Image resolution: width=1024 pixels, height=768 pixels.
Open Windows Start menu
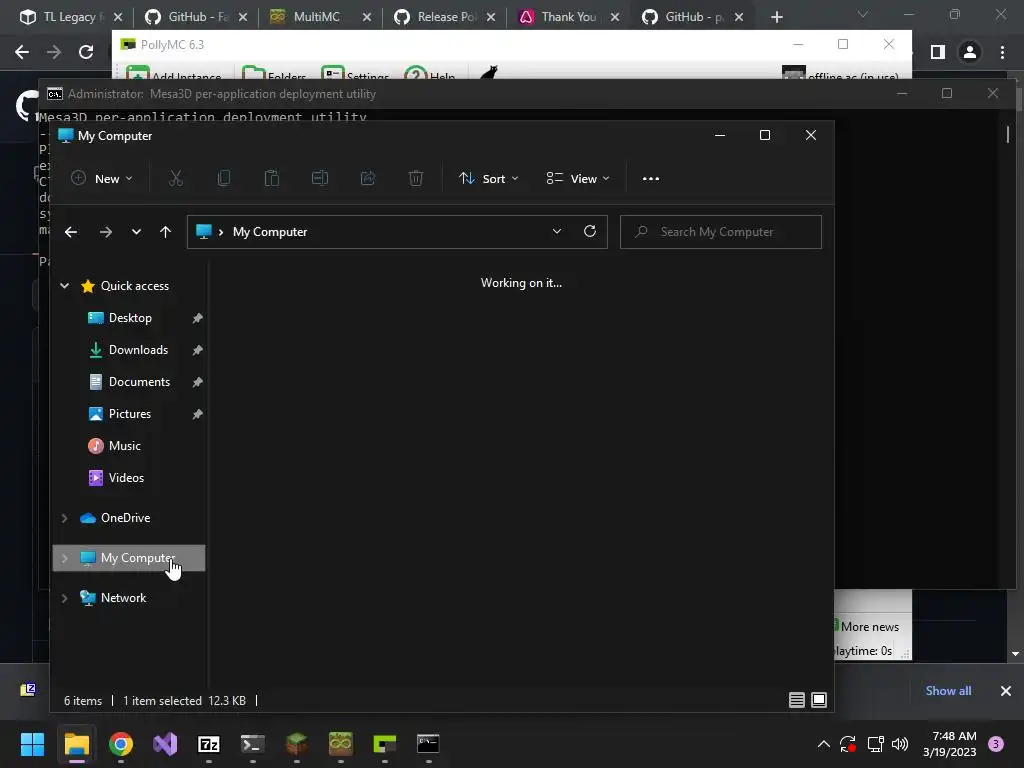click(x=32, y=744)
